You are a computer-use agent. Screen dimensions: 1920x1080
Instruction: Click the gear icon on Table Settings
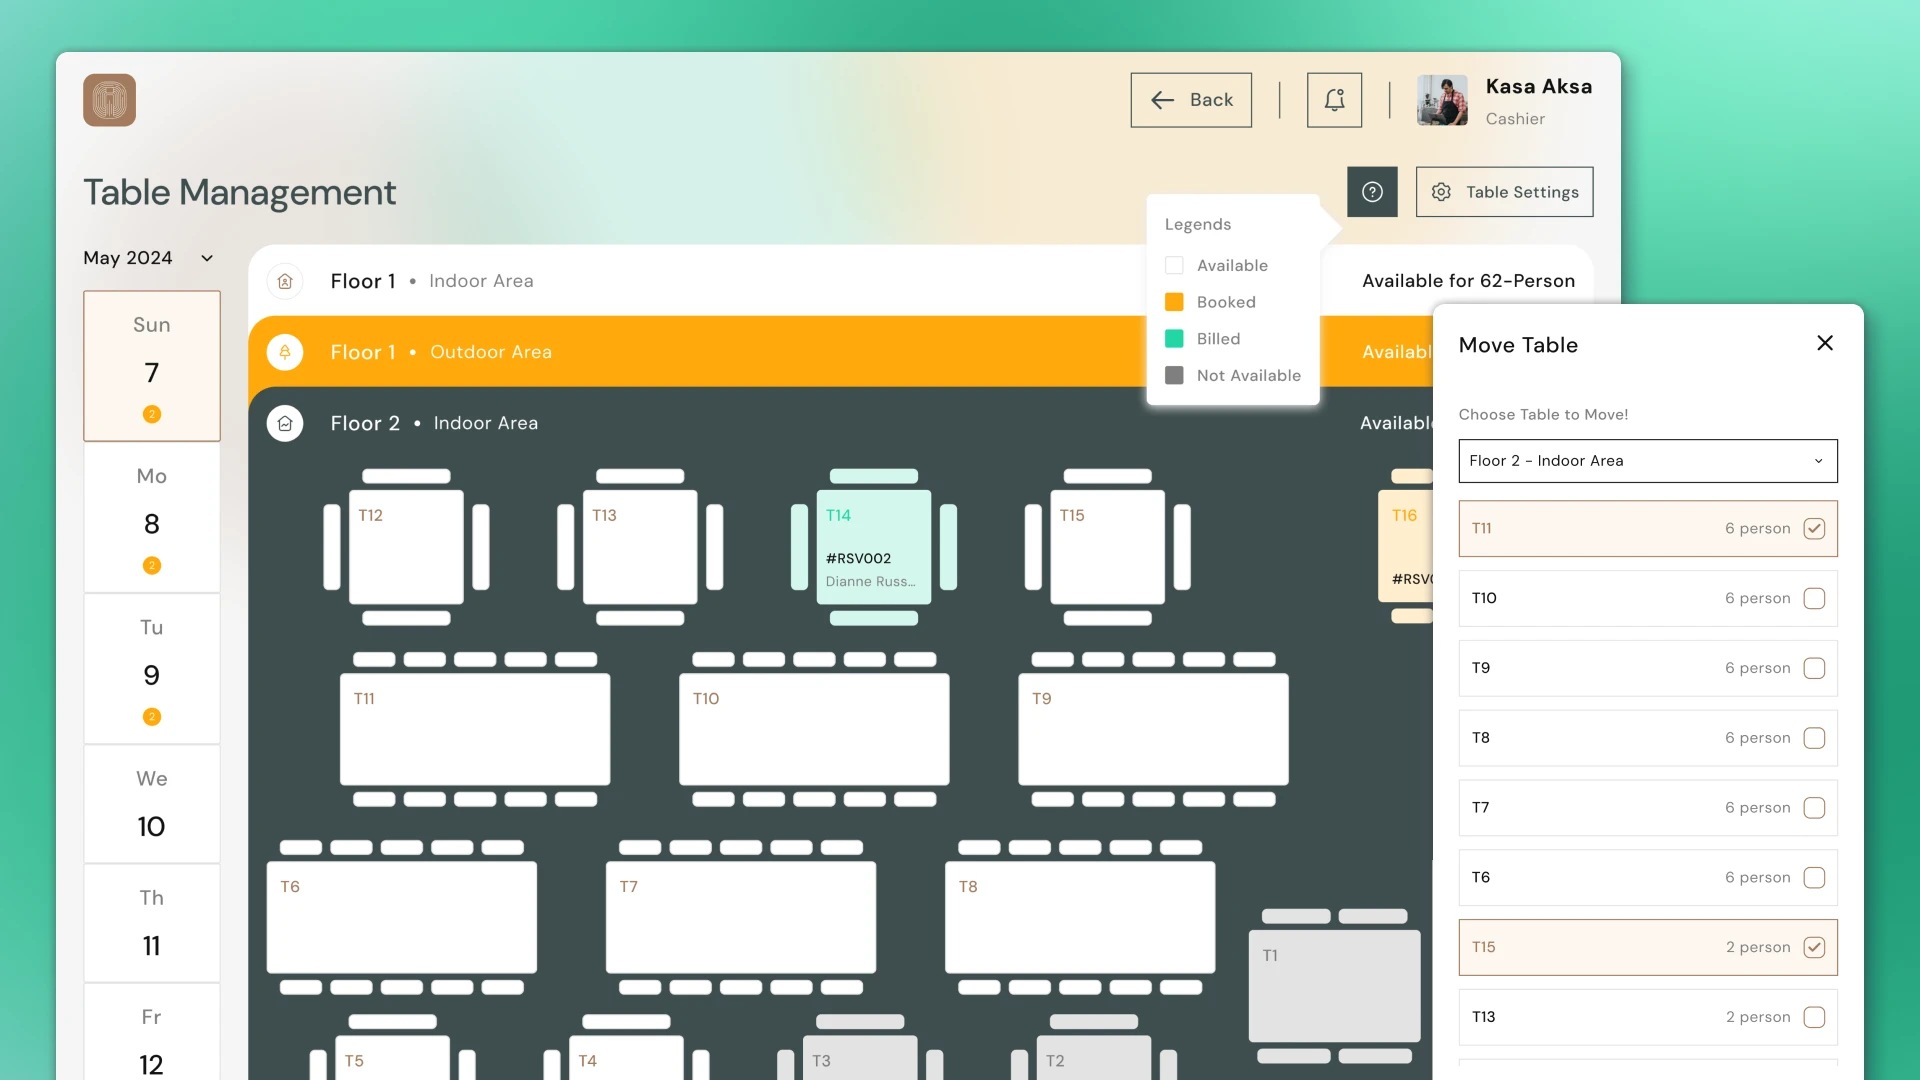[1441, 191]
